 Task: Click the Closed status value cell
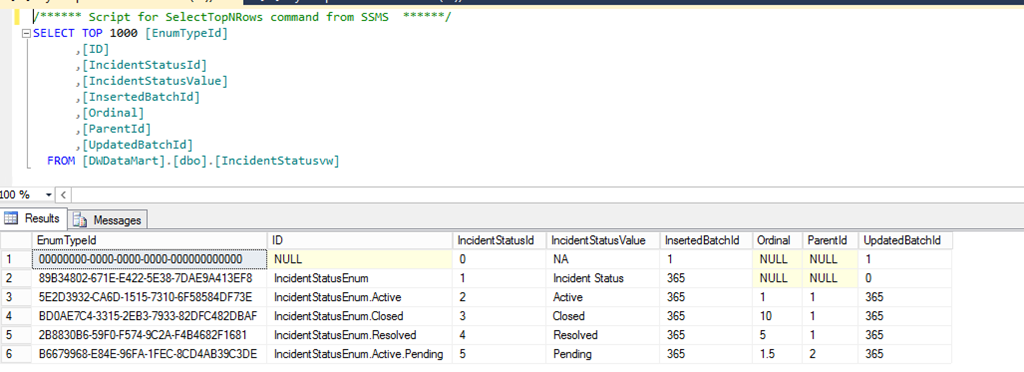tap(603, 316)
